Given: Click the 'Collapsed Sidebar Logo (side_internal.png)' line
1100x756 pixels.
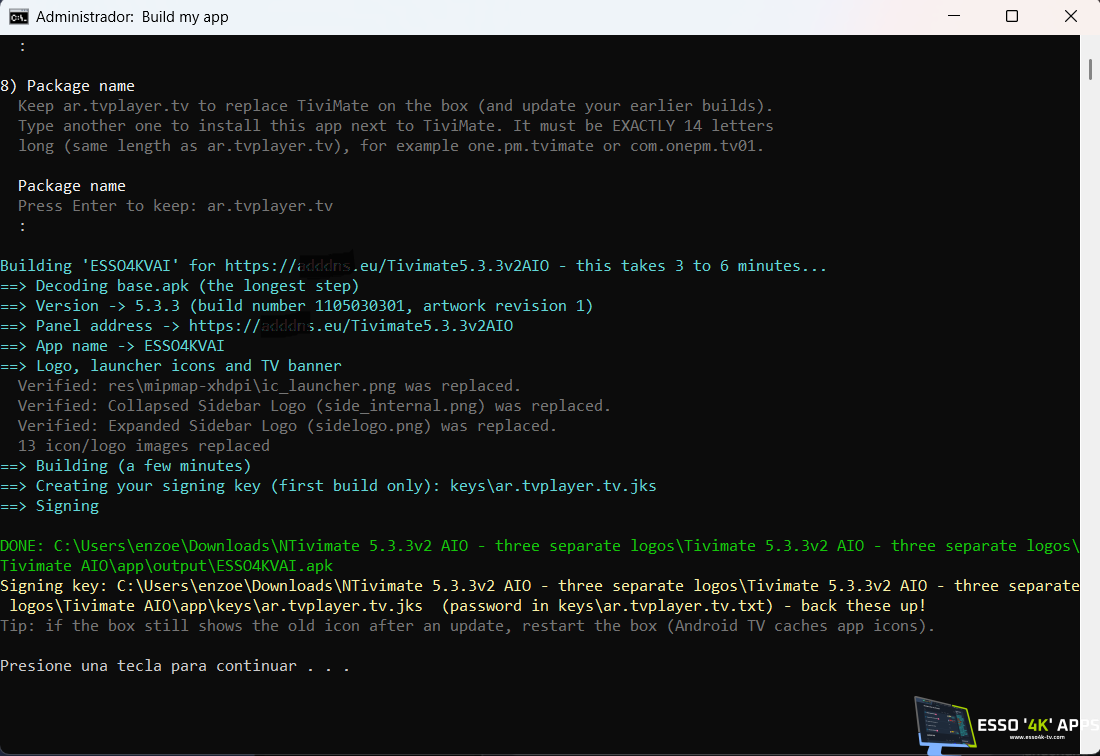Looking at the screenshot, I should pyautogui.click(x=314, y=406).
